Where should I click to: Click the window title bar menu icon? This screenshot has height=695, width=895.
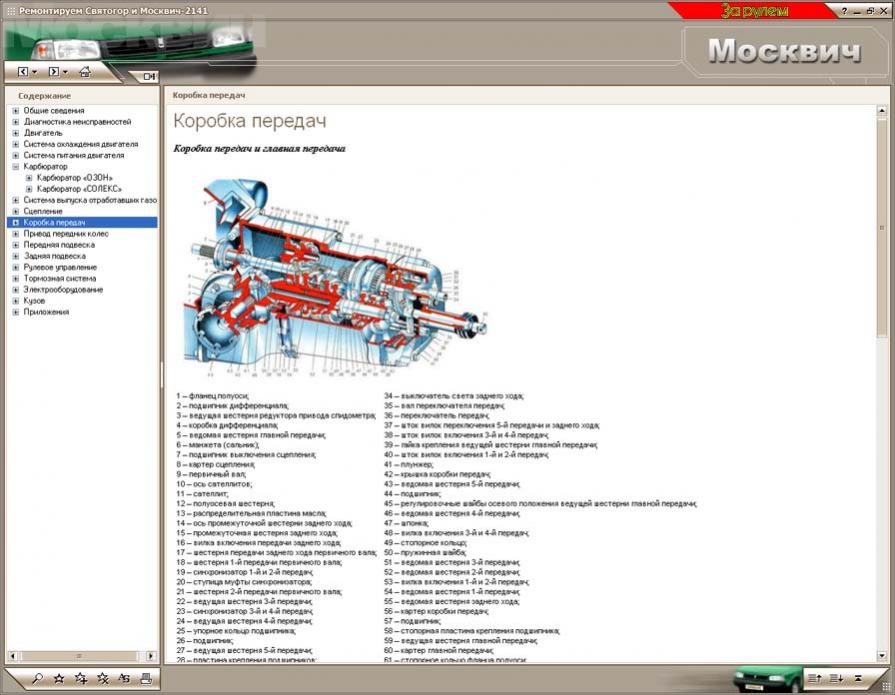click(x=11, y=11)
